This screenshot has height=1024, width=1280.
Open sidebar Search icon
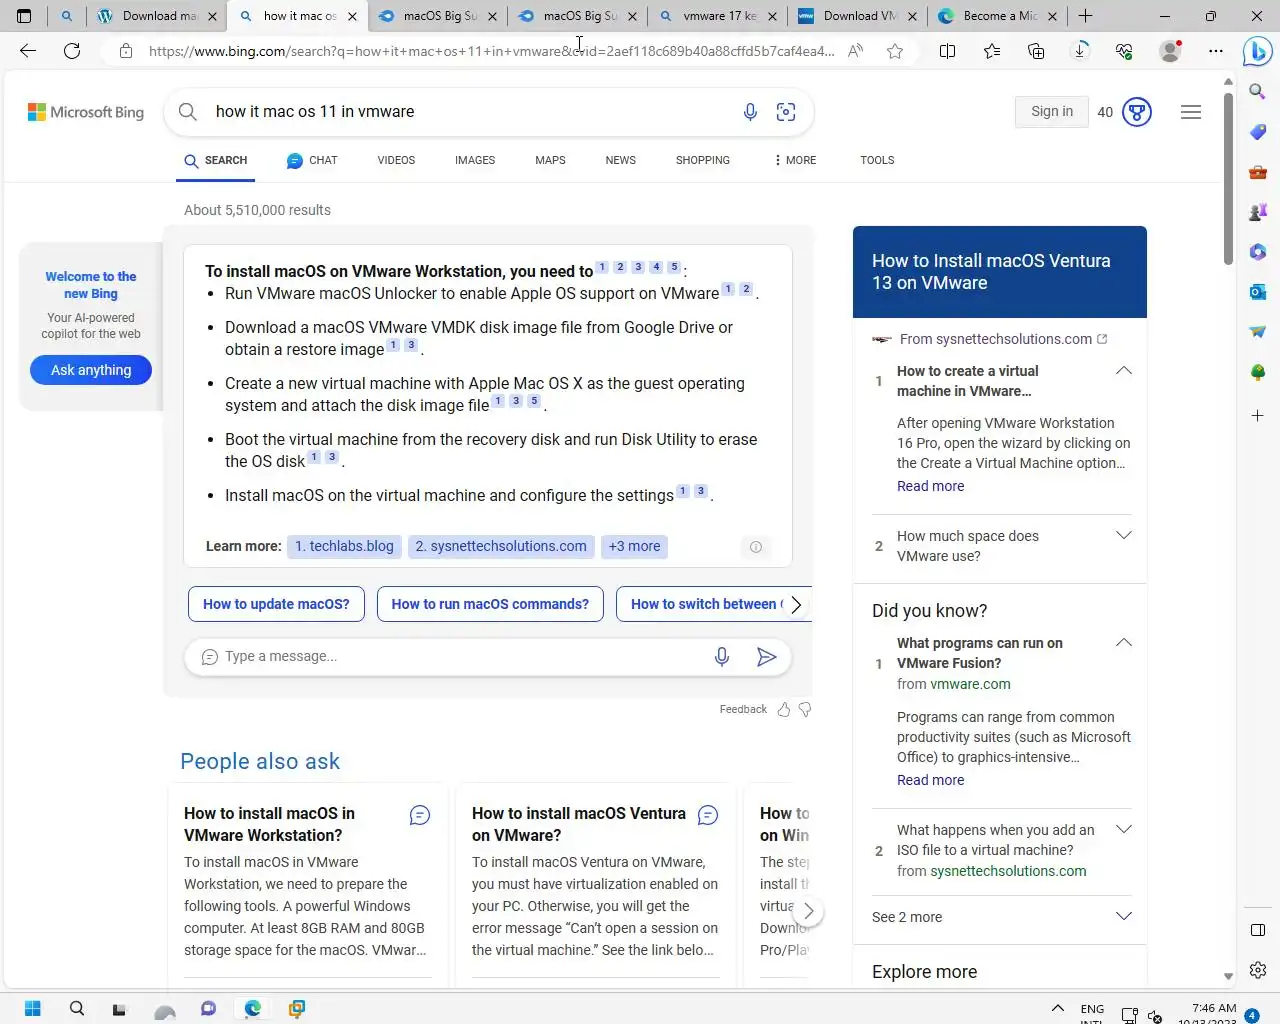pos(1258,92)
